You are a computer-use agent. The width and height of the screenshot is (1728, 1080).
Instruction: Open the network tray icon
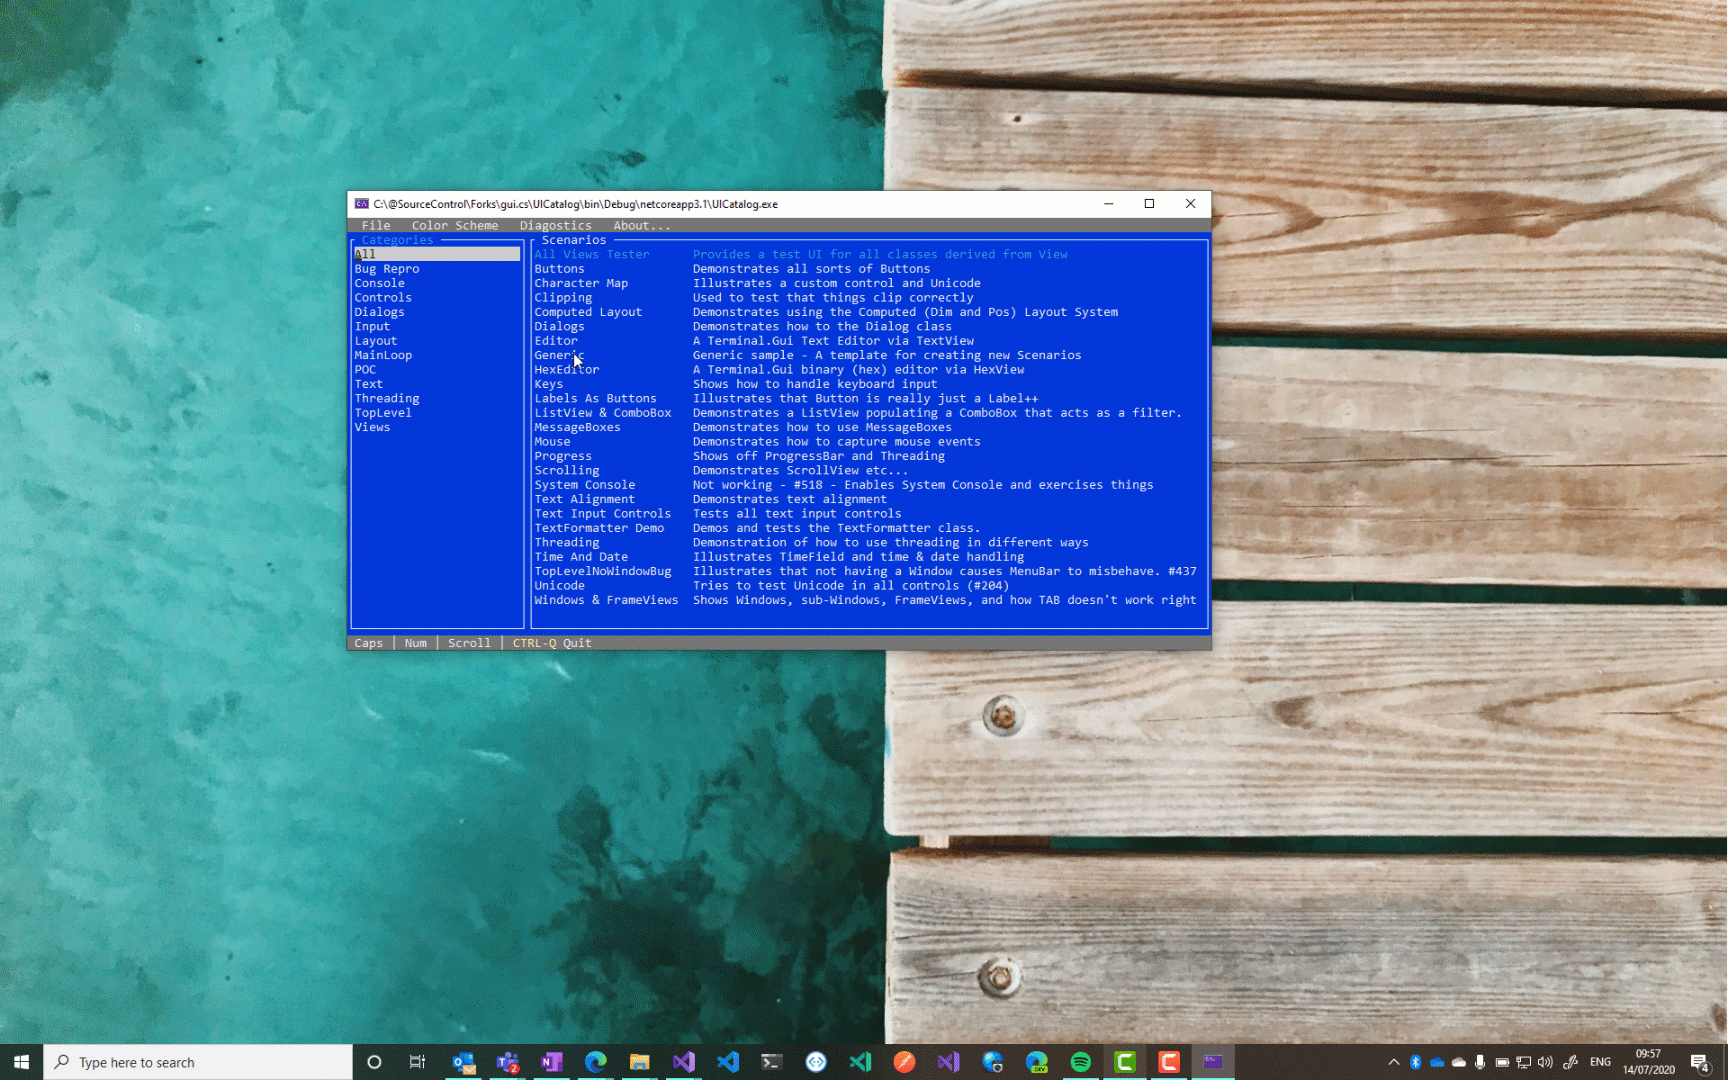(x=1523, y=1062)
